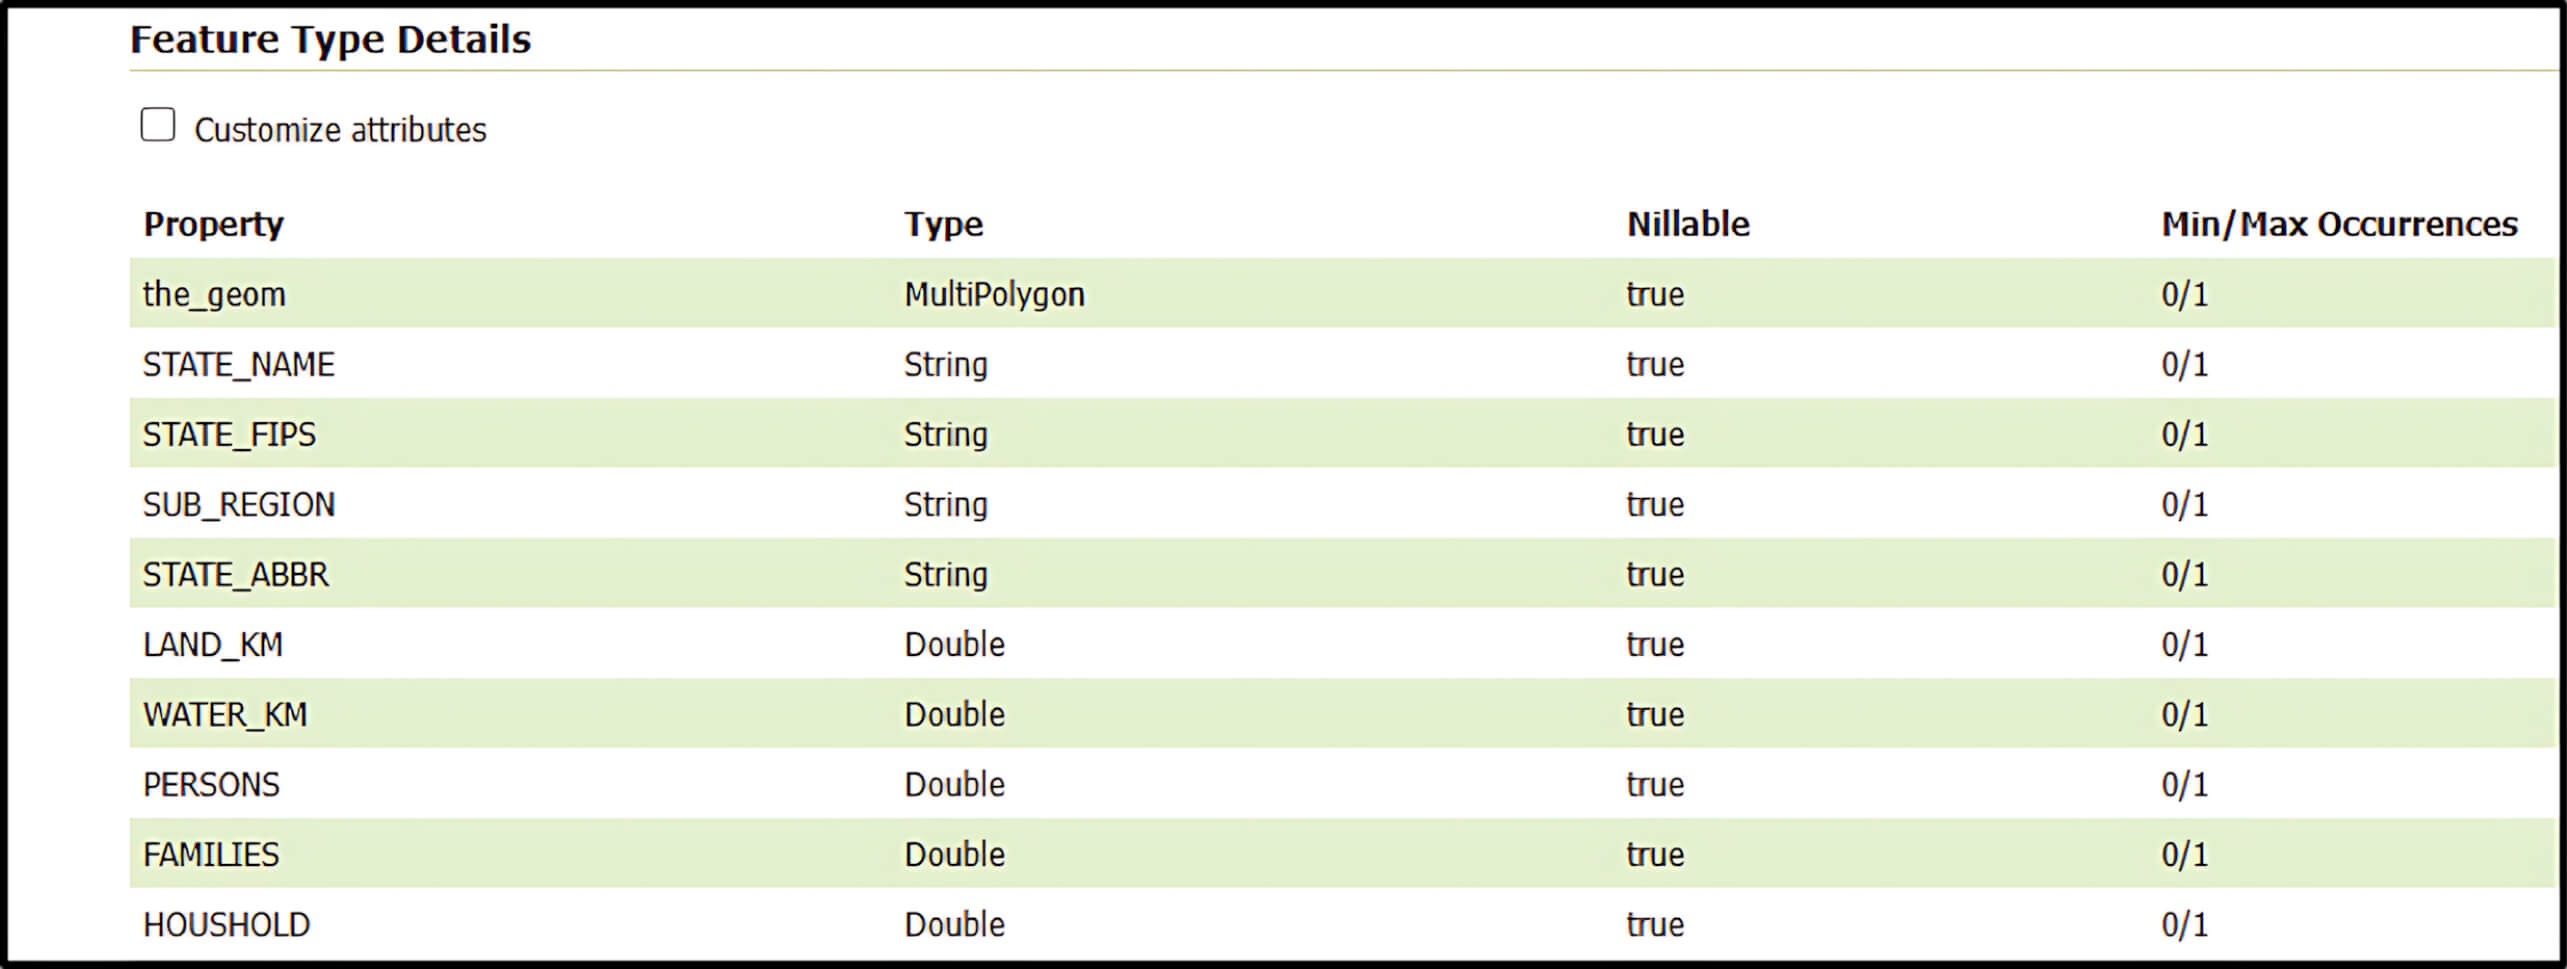Click the LAND_KM property

pyautogui.click(x=213, y=644)
